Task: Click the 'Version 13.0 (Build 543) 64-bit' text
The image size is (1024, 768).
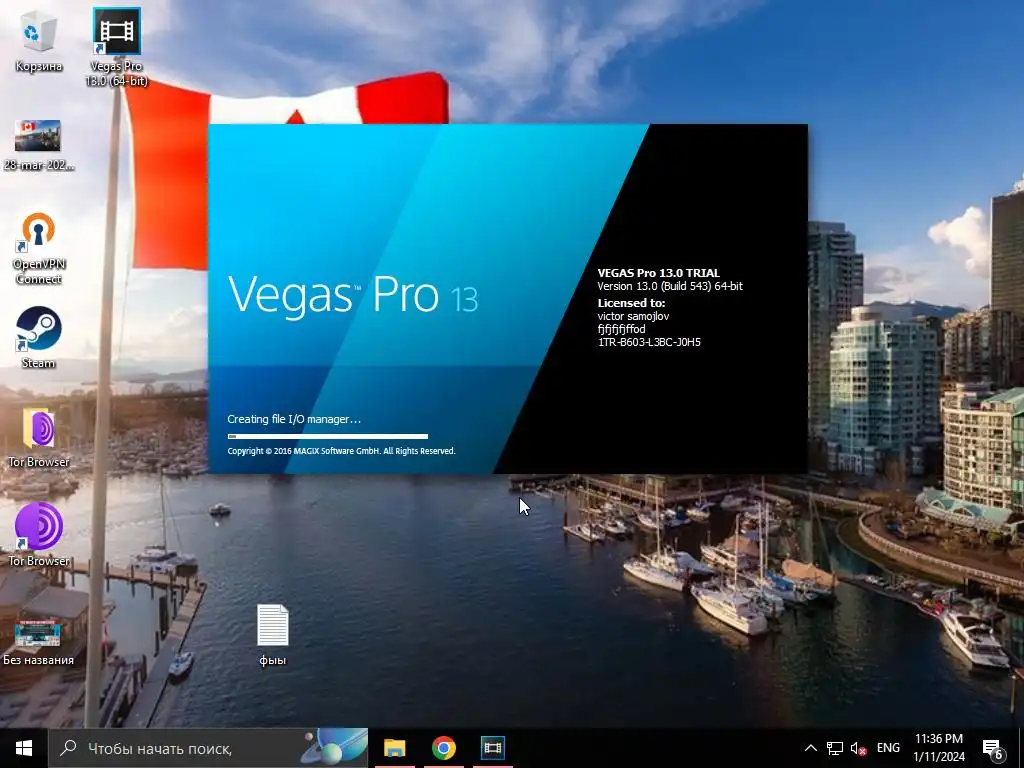Action: pos(670,286)
